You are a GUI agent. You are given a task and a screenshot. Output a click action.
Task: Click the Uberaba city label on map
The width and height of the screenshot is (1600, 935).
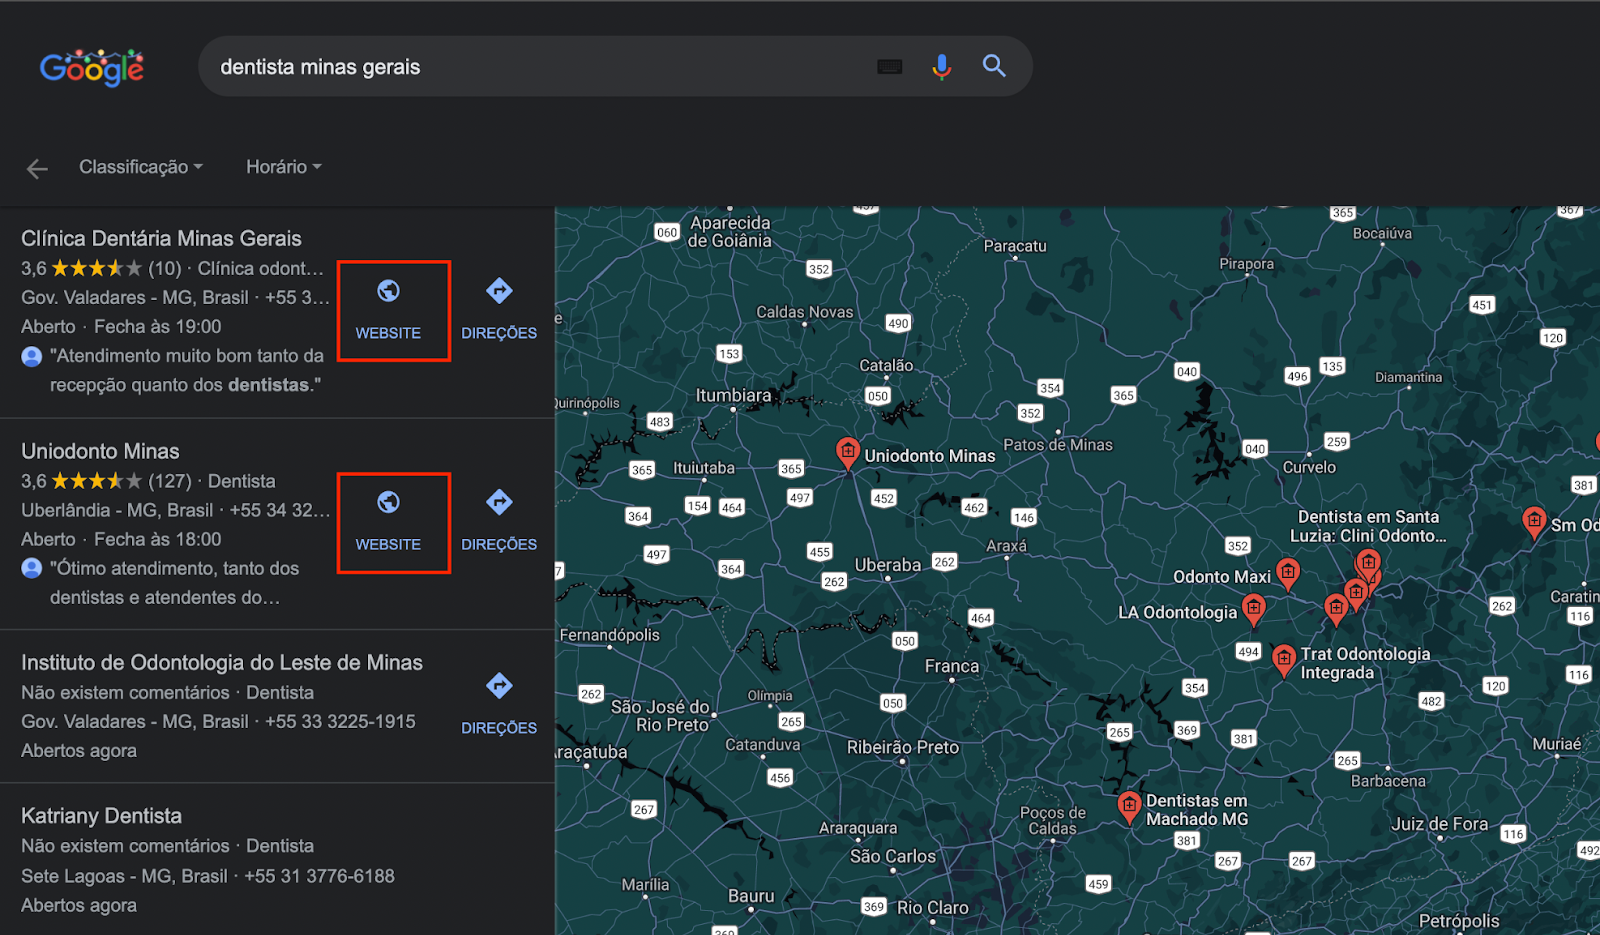tap(888, 565)
